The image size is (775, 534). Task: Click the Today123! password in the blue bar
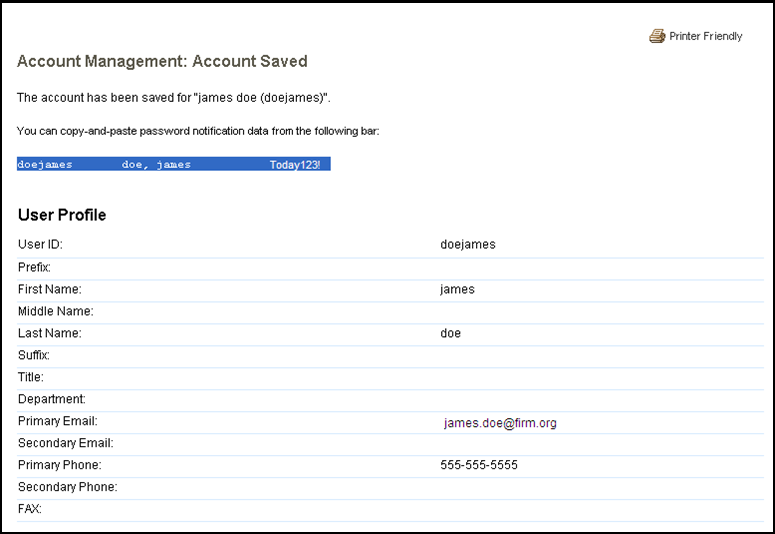(294, 165)
